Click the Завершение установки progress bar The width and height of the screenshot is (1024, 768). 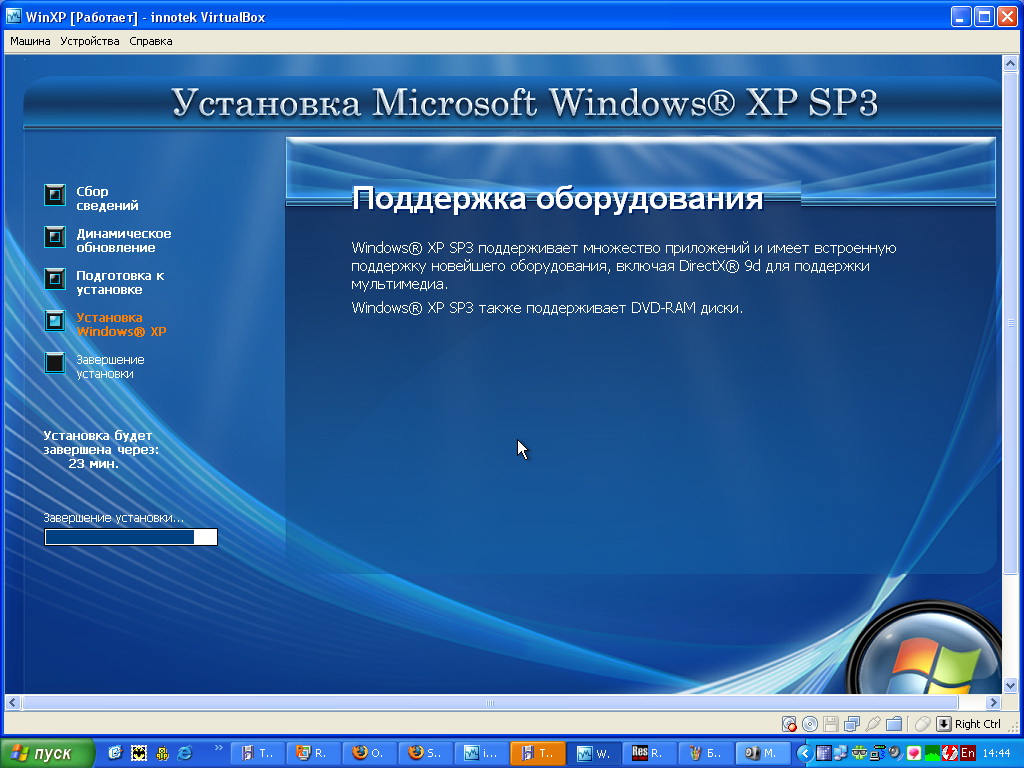point(131,537)
